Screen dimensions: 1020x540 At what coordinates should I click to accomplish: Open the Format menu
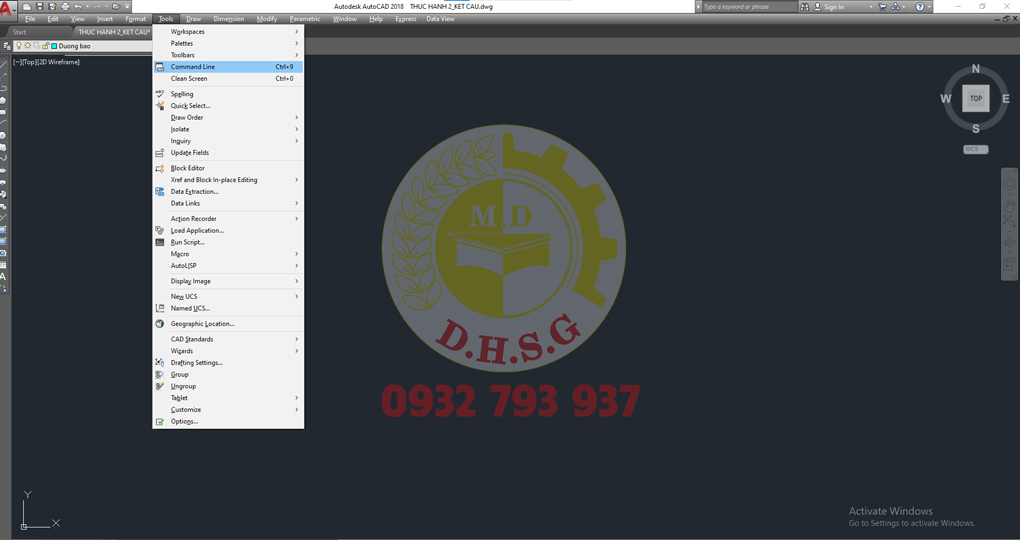135,19
